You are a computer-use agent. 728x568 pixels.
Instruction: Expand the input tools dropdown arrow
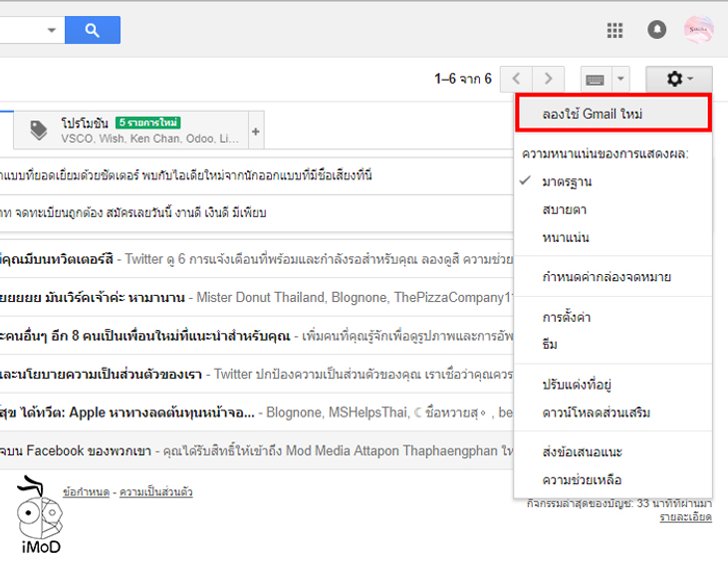click(x=621, y=79)
